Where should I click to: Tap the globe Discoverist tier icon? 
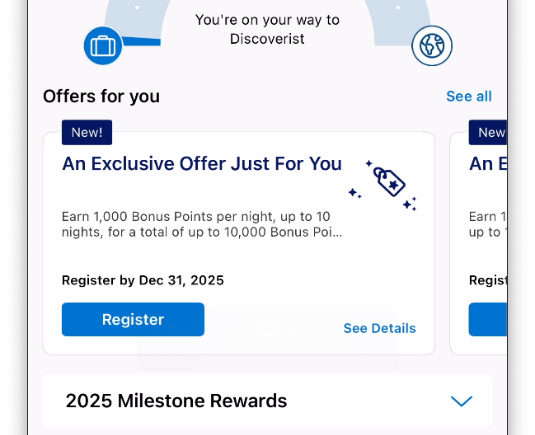(x=432, y=46)
